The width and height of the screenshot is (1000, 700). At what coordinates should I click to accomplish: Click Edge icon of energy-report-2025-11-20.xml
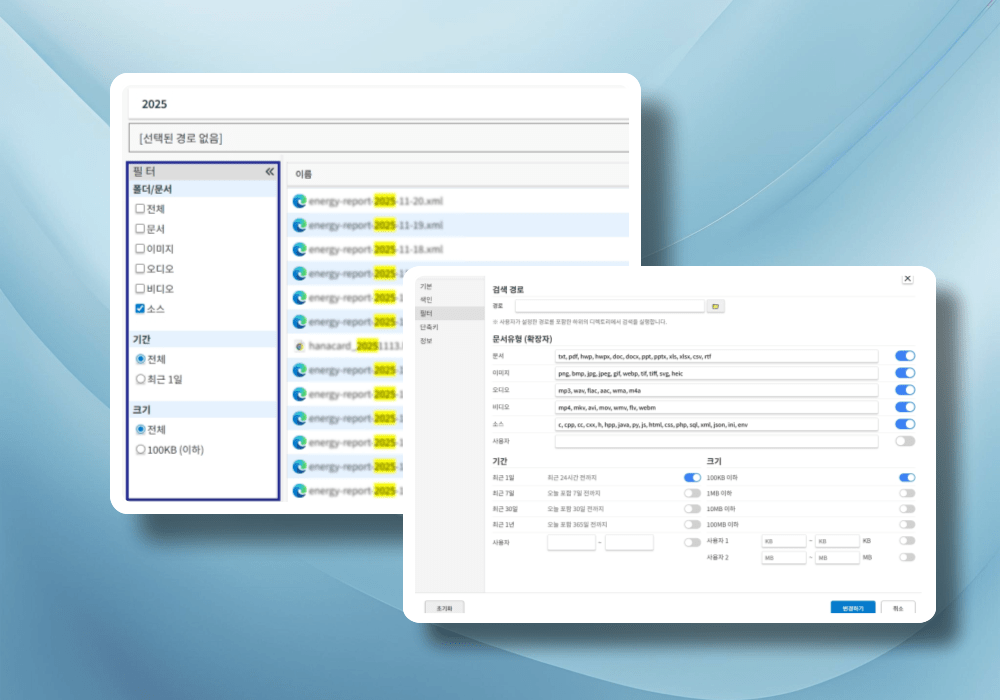299,201
